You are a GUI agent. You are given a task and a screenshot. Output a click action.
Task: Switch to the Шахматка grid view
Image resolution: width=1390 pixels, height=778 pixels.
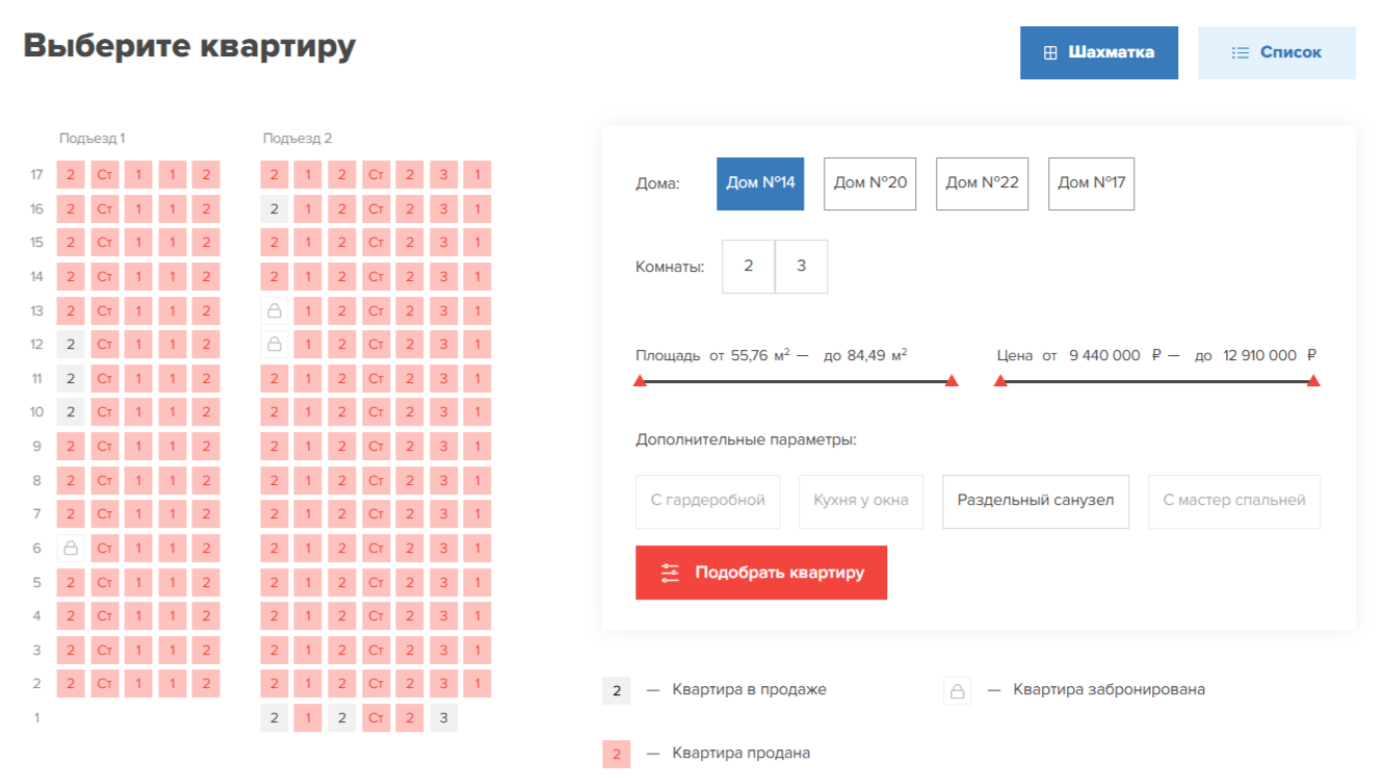pyautogui.click(x=1098, y=53)
